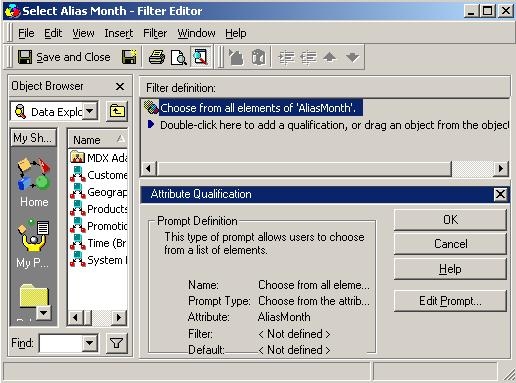Select the MDX Adapter folder item
The height and width of the screenshot is (383, 516).
[x=99, y=158]
